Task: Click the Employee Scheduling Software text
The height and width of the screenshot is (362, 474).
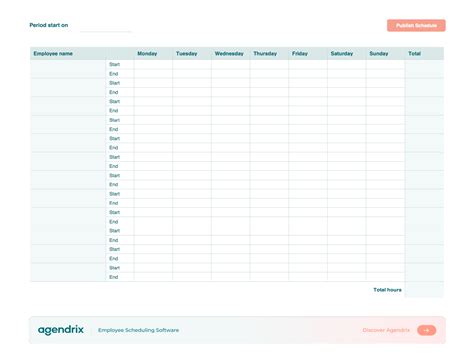Action: pos(138,330)
